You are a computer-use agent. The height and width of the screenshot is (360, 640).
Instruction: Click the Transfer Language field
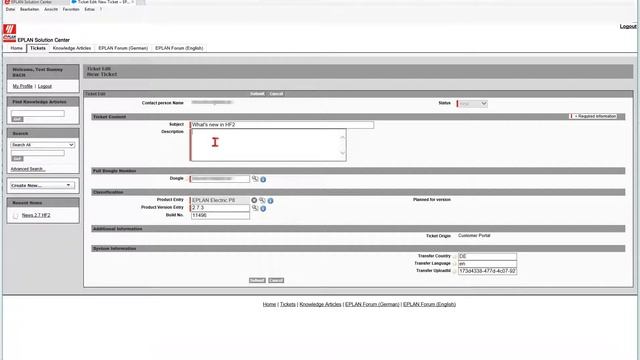tap(487, 264)
